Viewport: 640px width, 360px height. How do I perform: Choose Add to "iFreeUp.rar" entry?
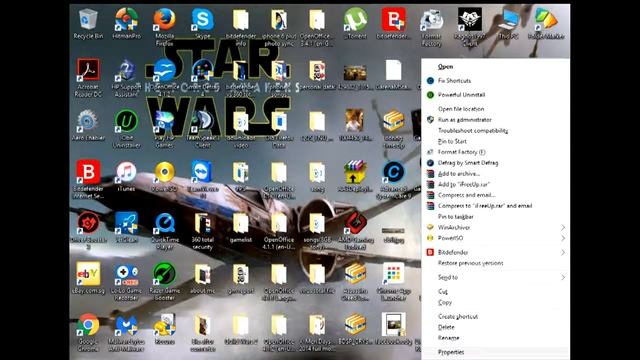click(464, 184)
